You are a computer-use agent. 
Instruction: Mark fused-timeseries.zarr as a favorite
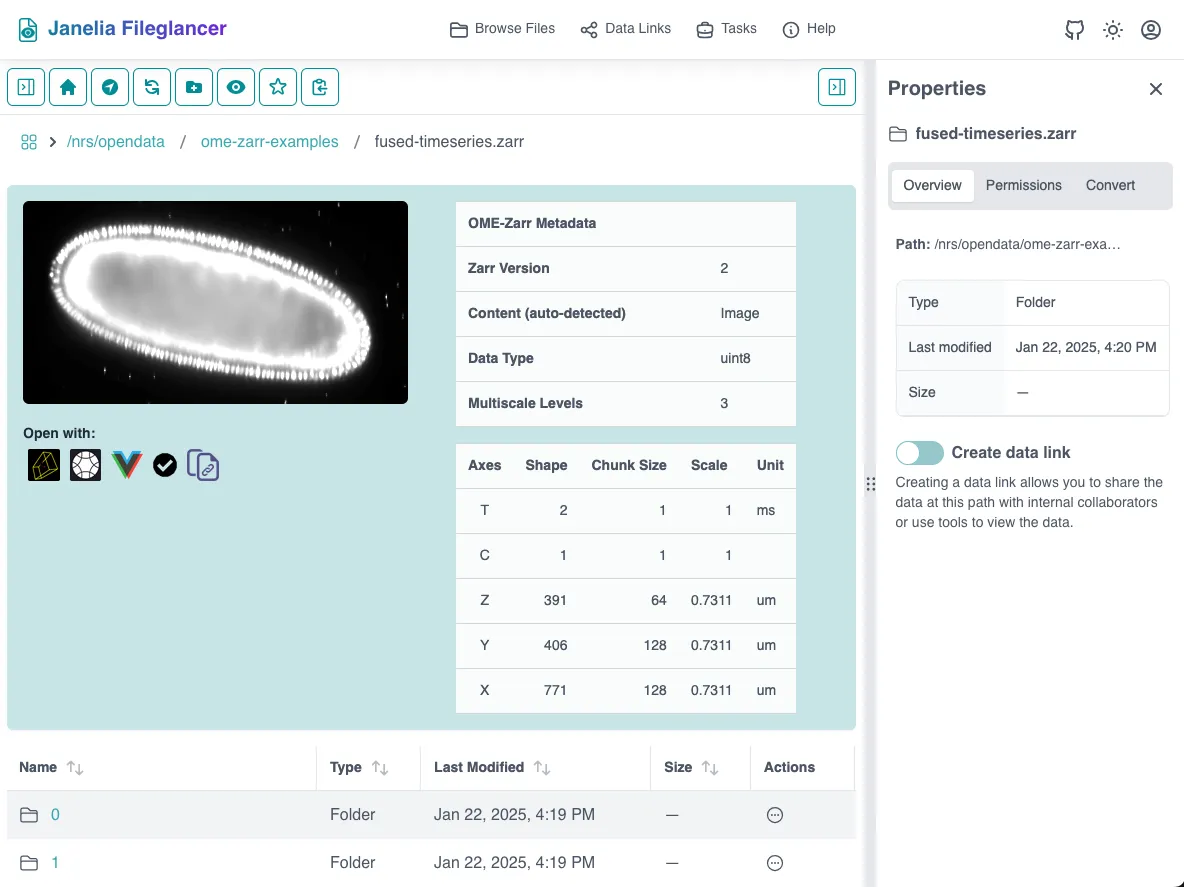278,87
